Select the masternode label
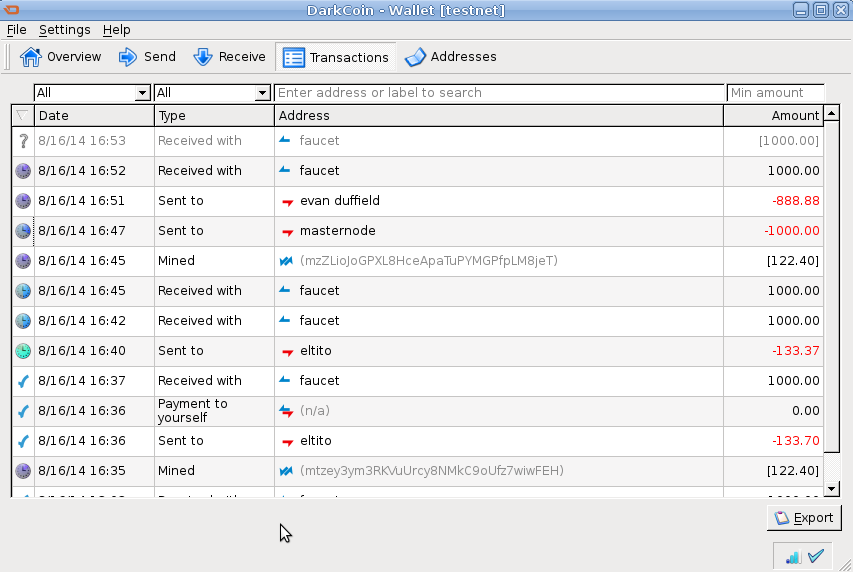The image size is (853, 572). click(x=338, y=231)
